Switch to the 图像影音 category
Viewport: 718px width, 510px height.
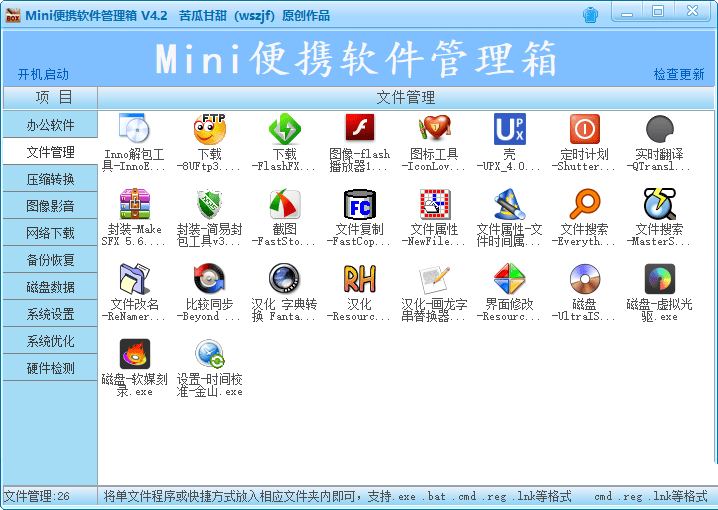coord(50,206)
